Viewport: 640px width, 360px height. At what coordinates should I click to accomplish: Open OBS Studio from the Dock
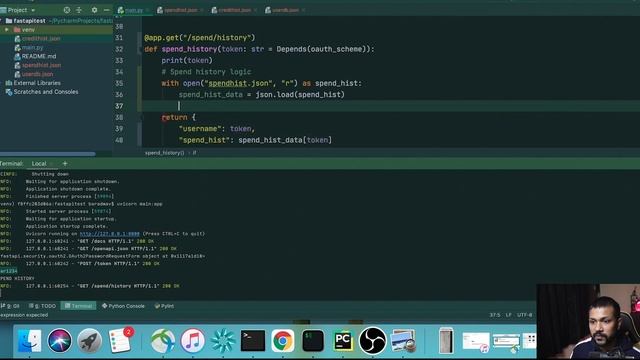click(372, 340)
